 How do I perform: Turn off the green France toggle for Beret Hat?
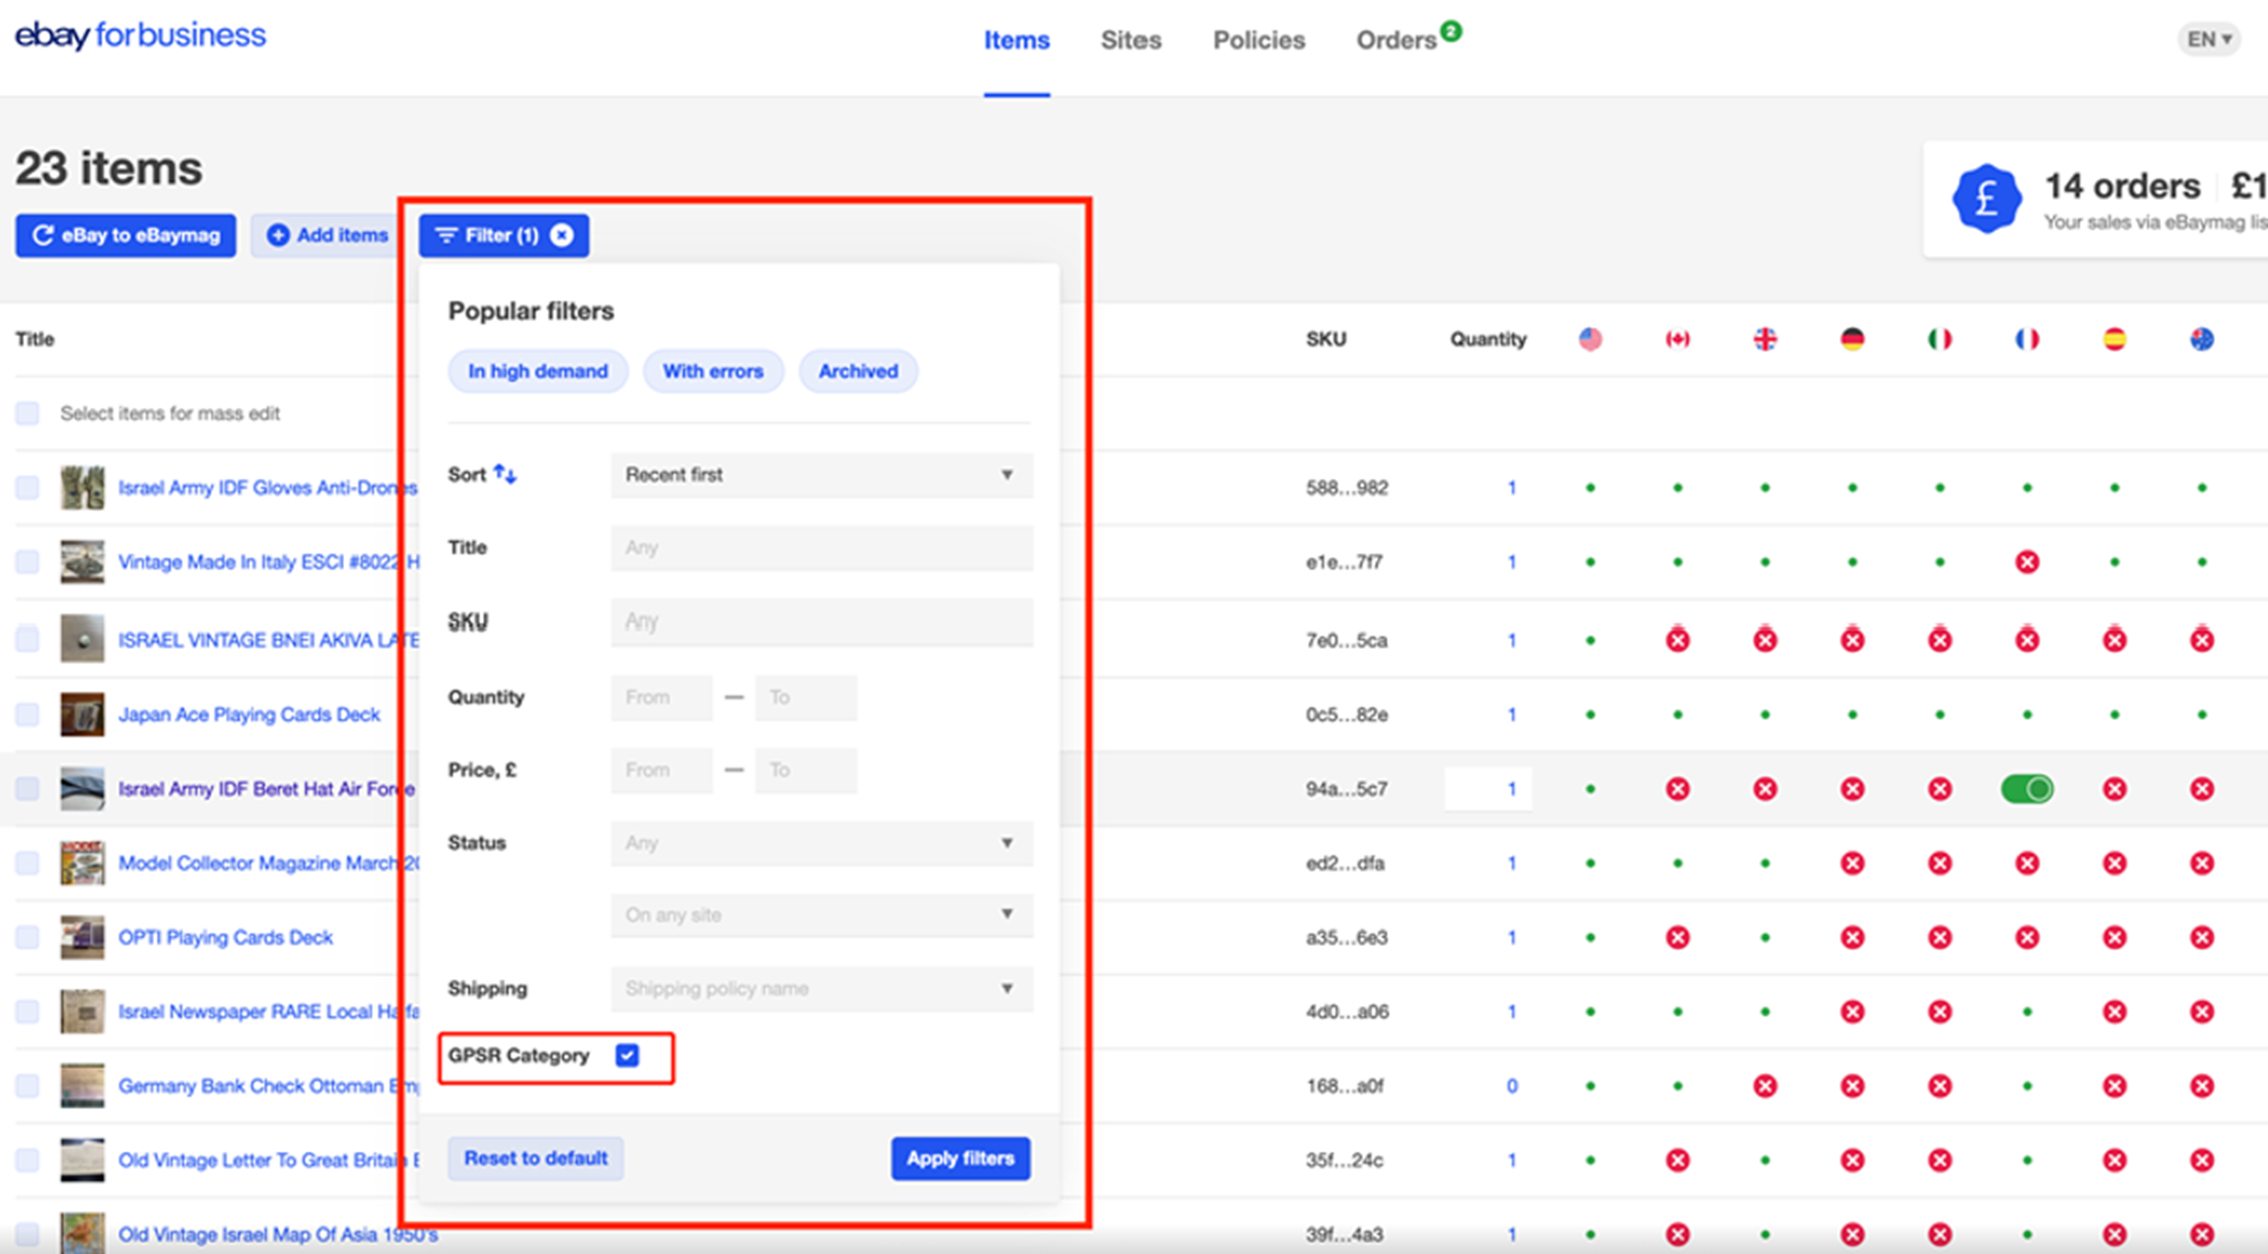pyautogui.click(x=2027, y=789)
